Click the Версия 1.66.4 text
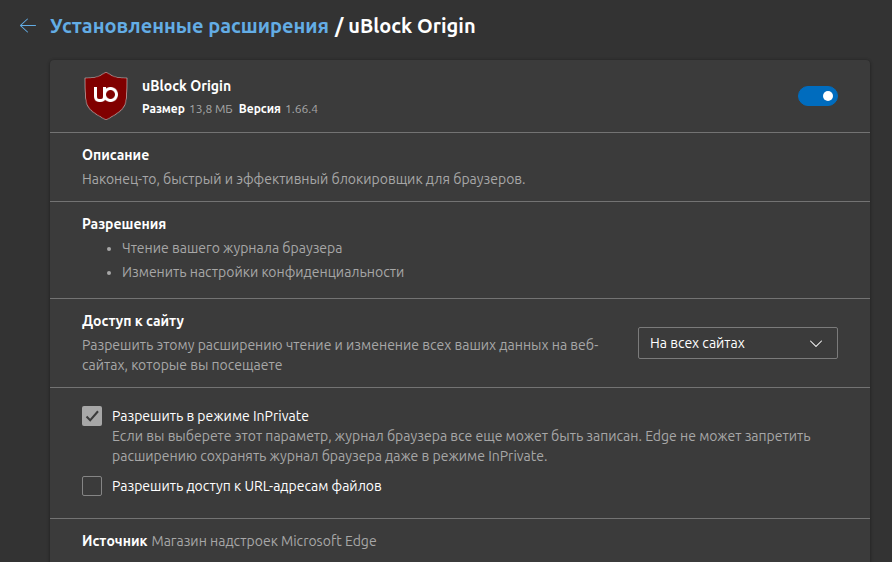The image size is (892, 562). [x=278, y=109]
